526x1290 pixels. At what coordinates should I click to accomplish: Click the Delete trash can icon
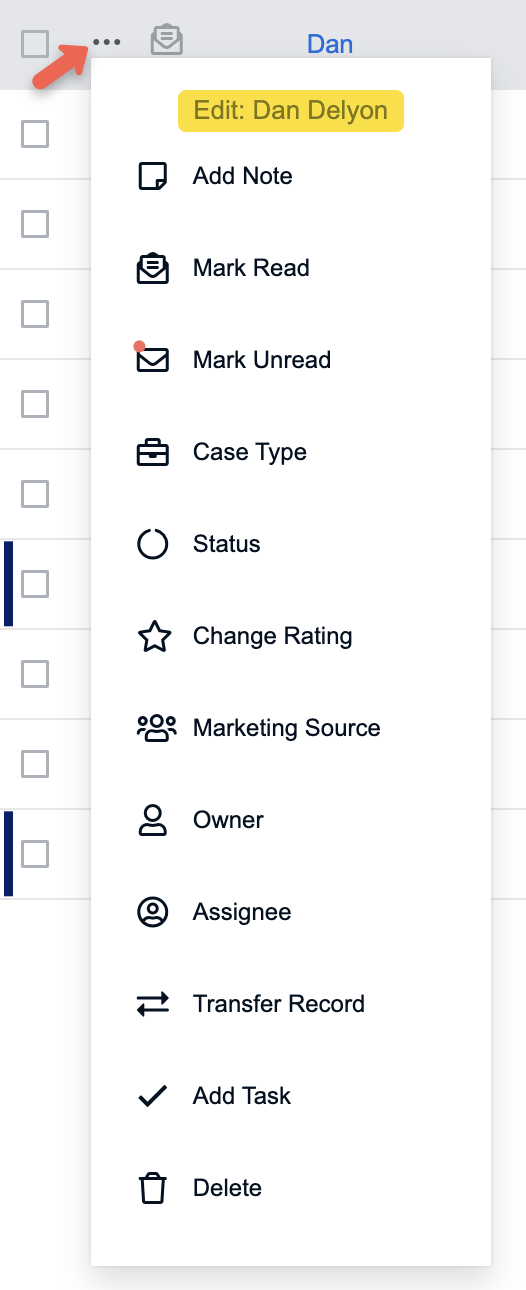coord(152,1188)
